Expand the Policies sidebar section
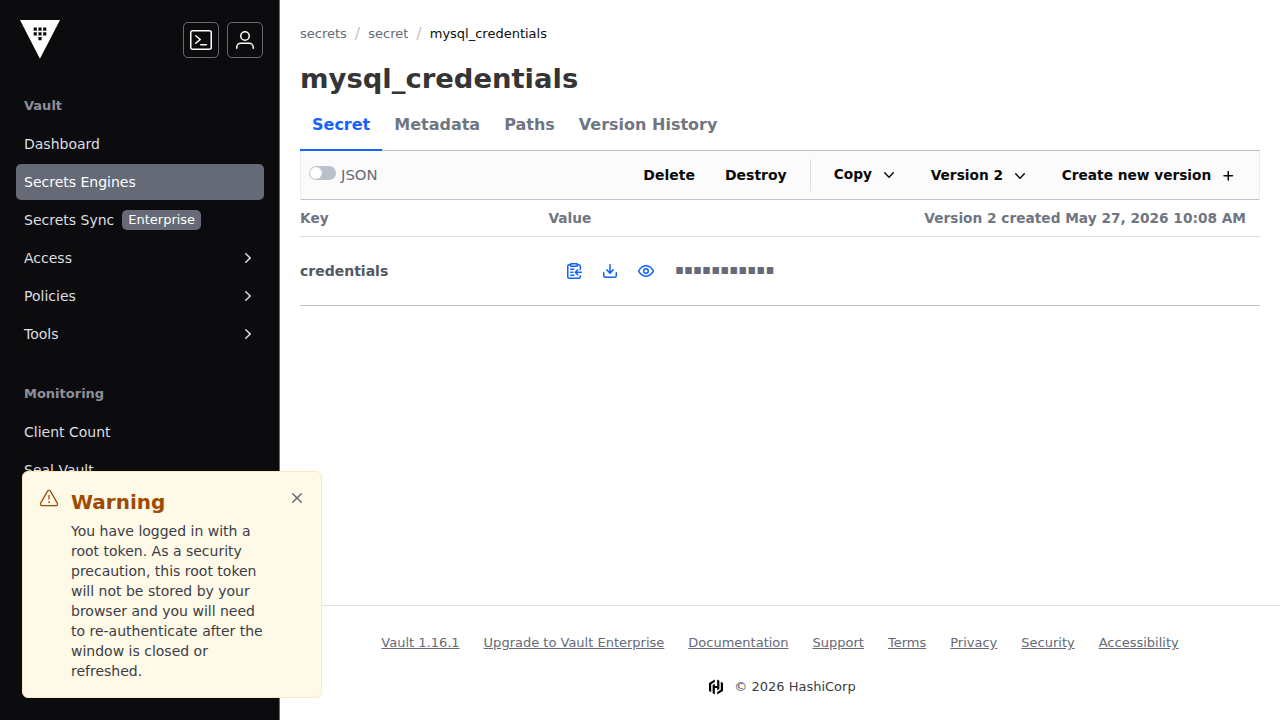Image resolution: width=1280 pixels, height=720 pixels. (140, 296)
